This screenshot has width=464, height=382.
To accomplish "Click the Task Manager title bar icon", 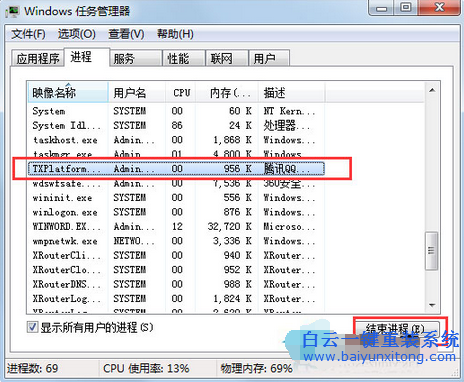I will tap(13, 11).
